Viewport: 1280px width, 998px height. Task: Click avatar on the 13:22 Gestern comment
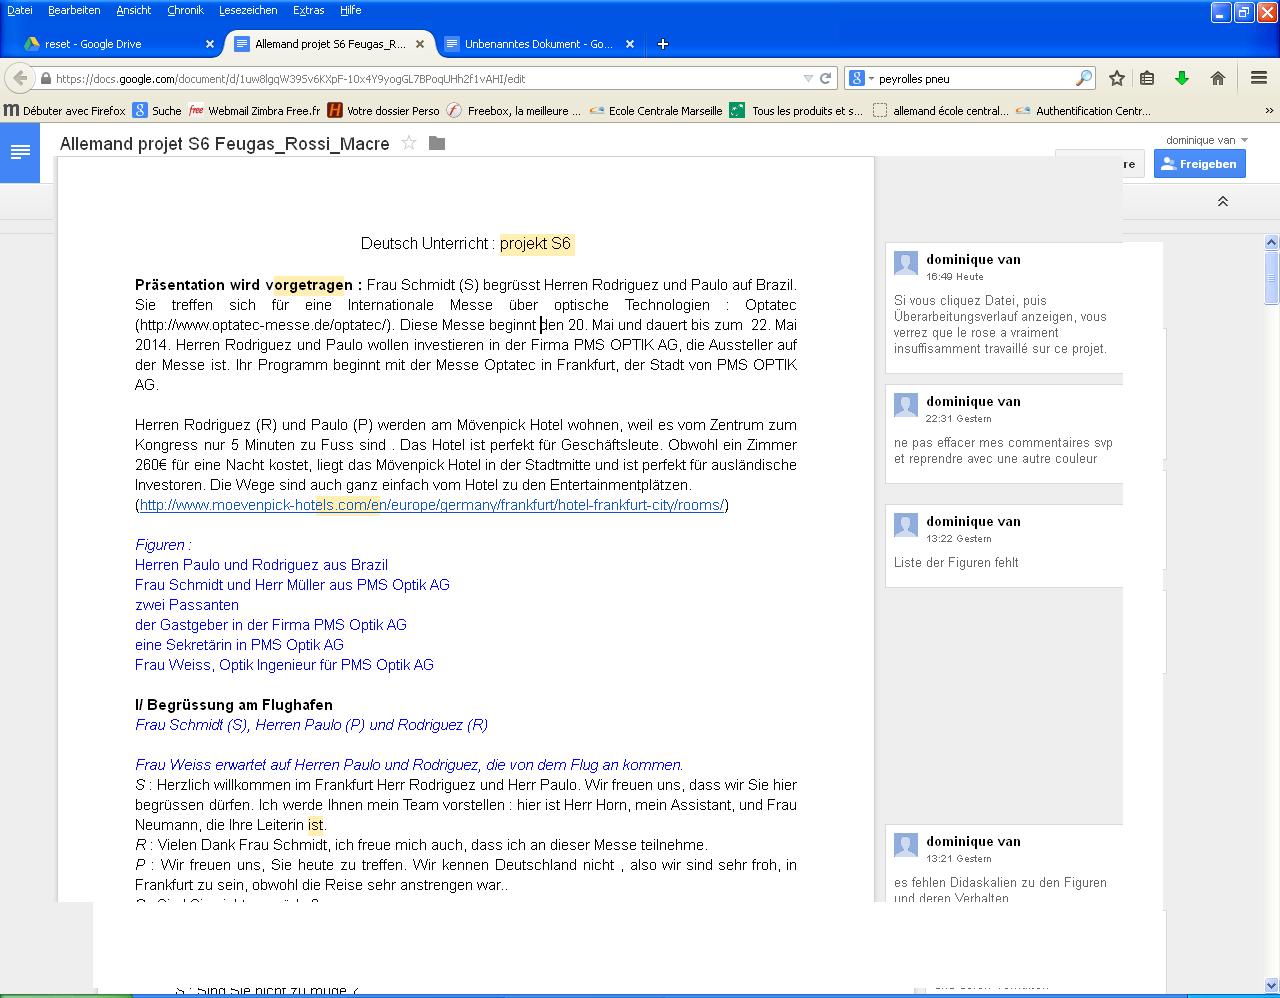[x=906, y=525]
